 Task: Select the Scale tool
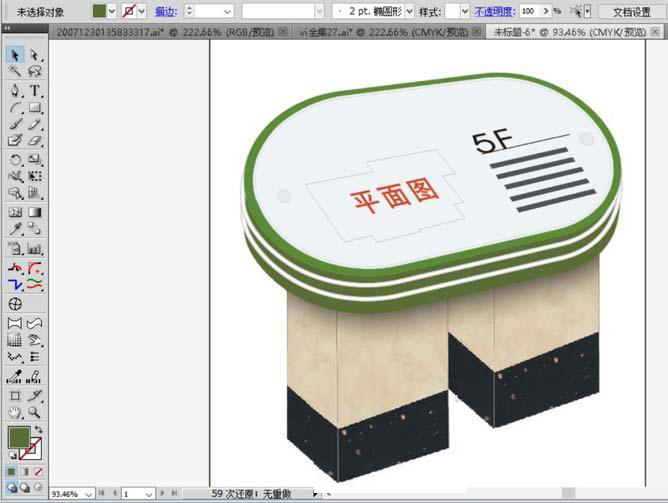(35, 160)
